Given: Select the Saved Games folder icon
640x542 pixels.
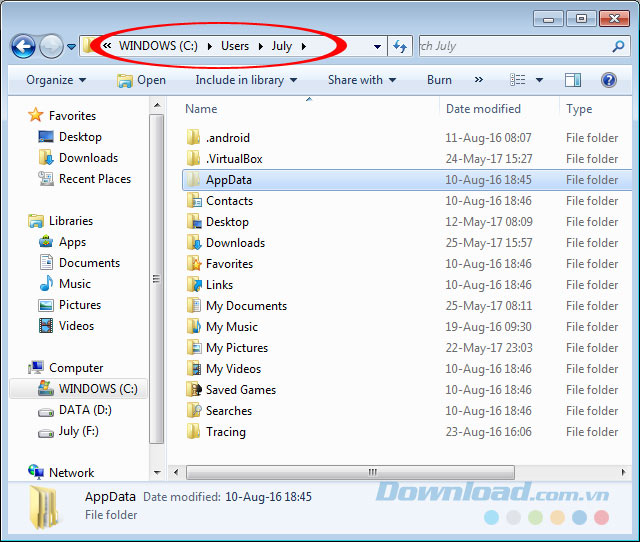Looking at the screenshot, I should (194, 389).
